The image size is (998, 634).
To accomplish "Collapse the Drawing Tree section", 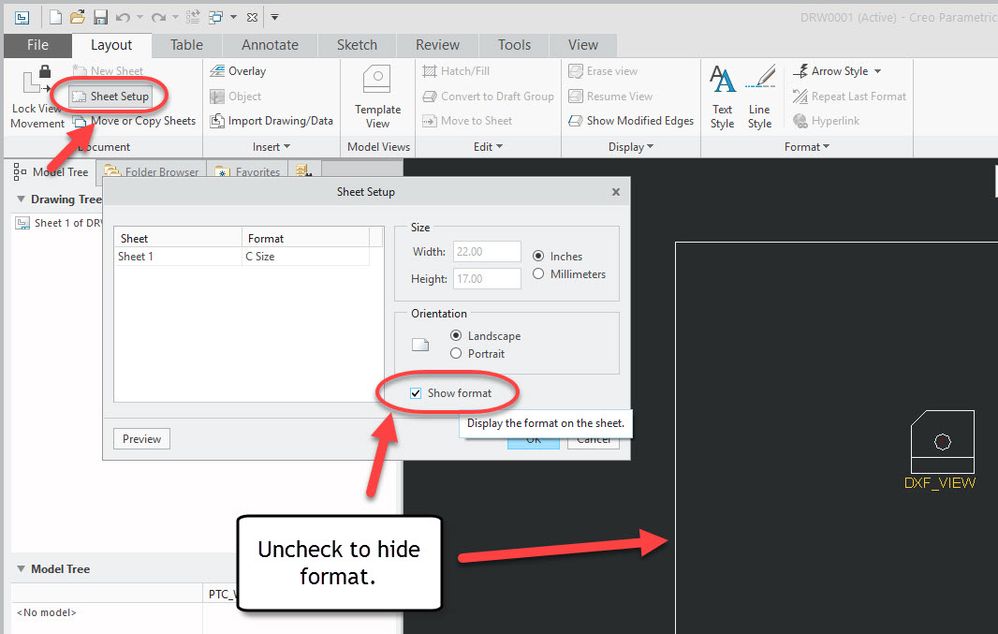I will coord(21,199).
